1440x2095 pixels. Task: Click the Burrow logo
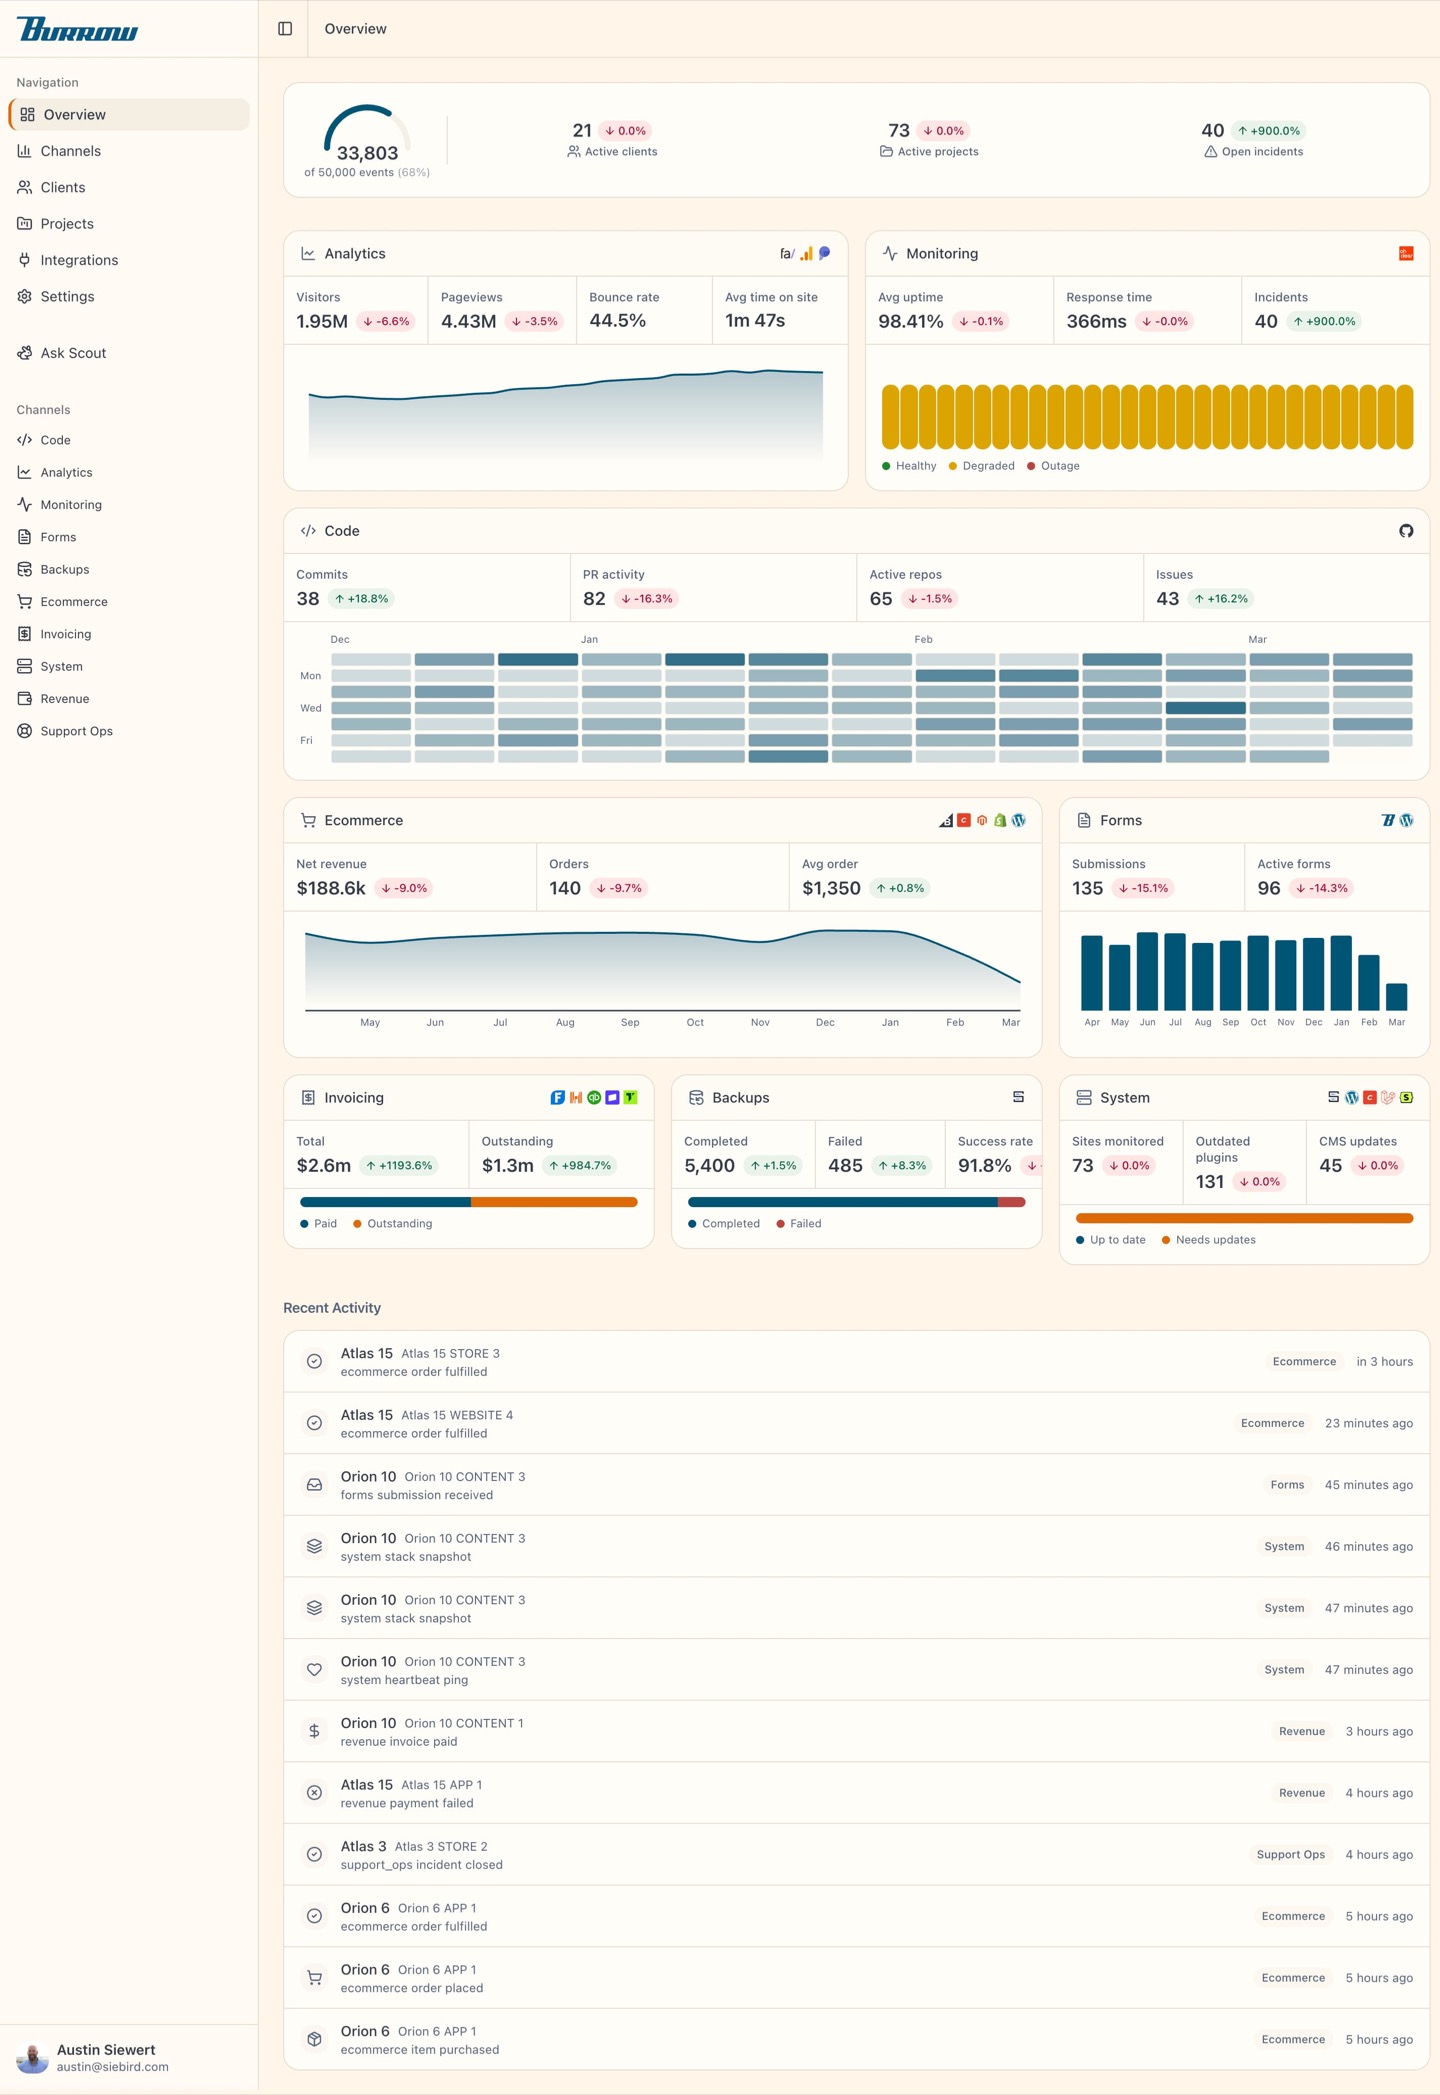[x=78, y=29]
